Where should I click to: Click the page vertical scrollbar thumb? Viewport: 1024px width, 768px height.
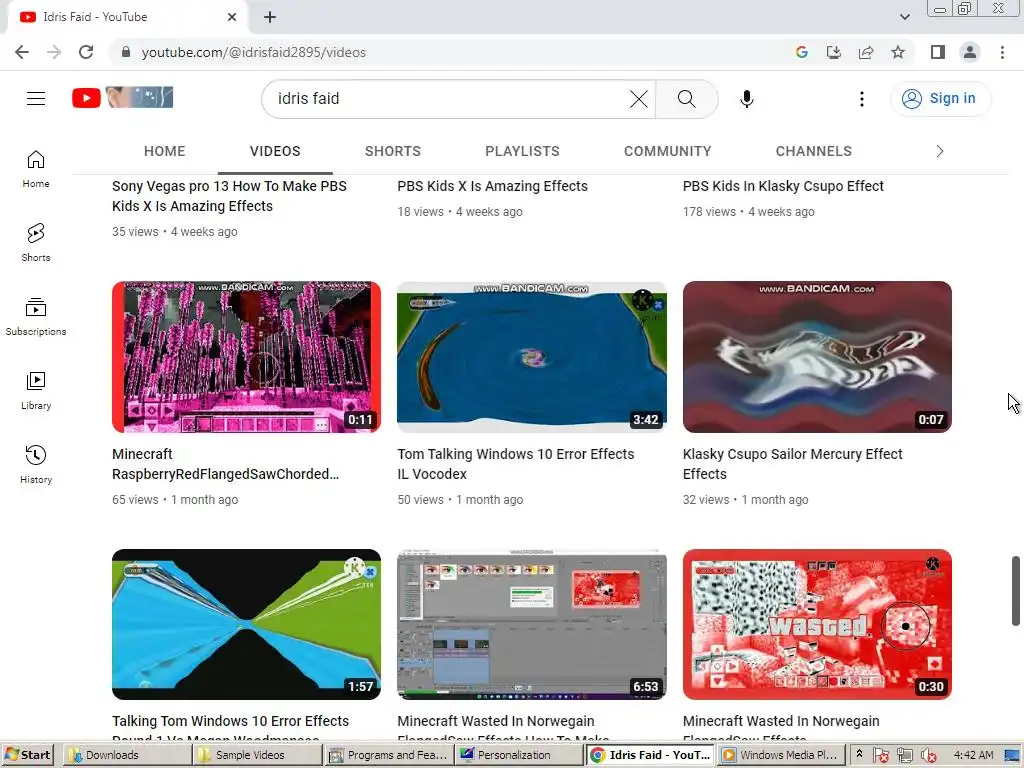click(x=1016, y=590)
